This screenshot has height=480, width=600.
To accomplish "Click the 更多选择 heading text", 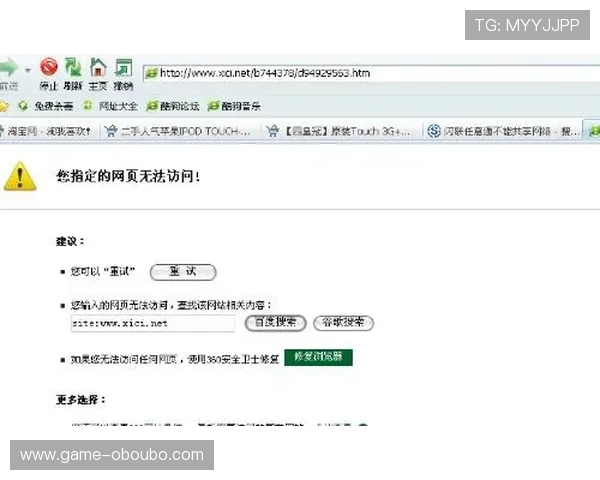I will 80,400.
